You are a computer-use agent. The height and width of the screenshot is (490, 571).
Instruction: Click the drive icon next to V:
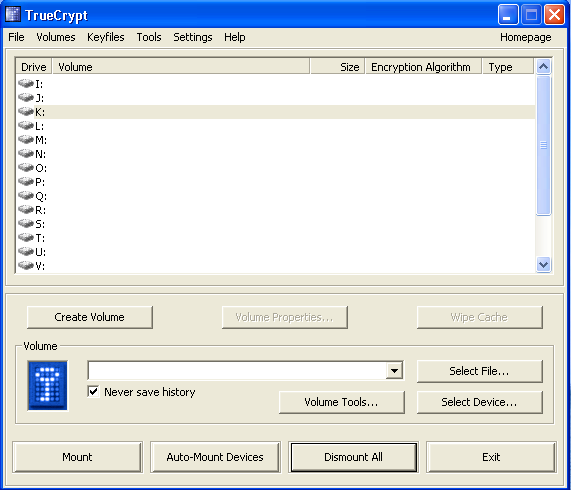pyautogui.click(x=26, y=265)
